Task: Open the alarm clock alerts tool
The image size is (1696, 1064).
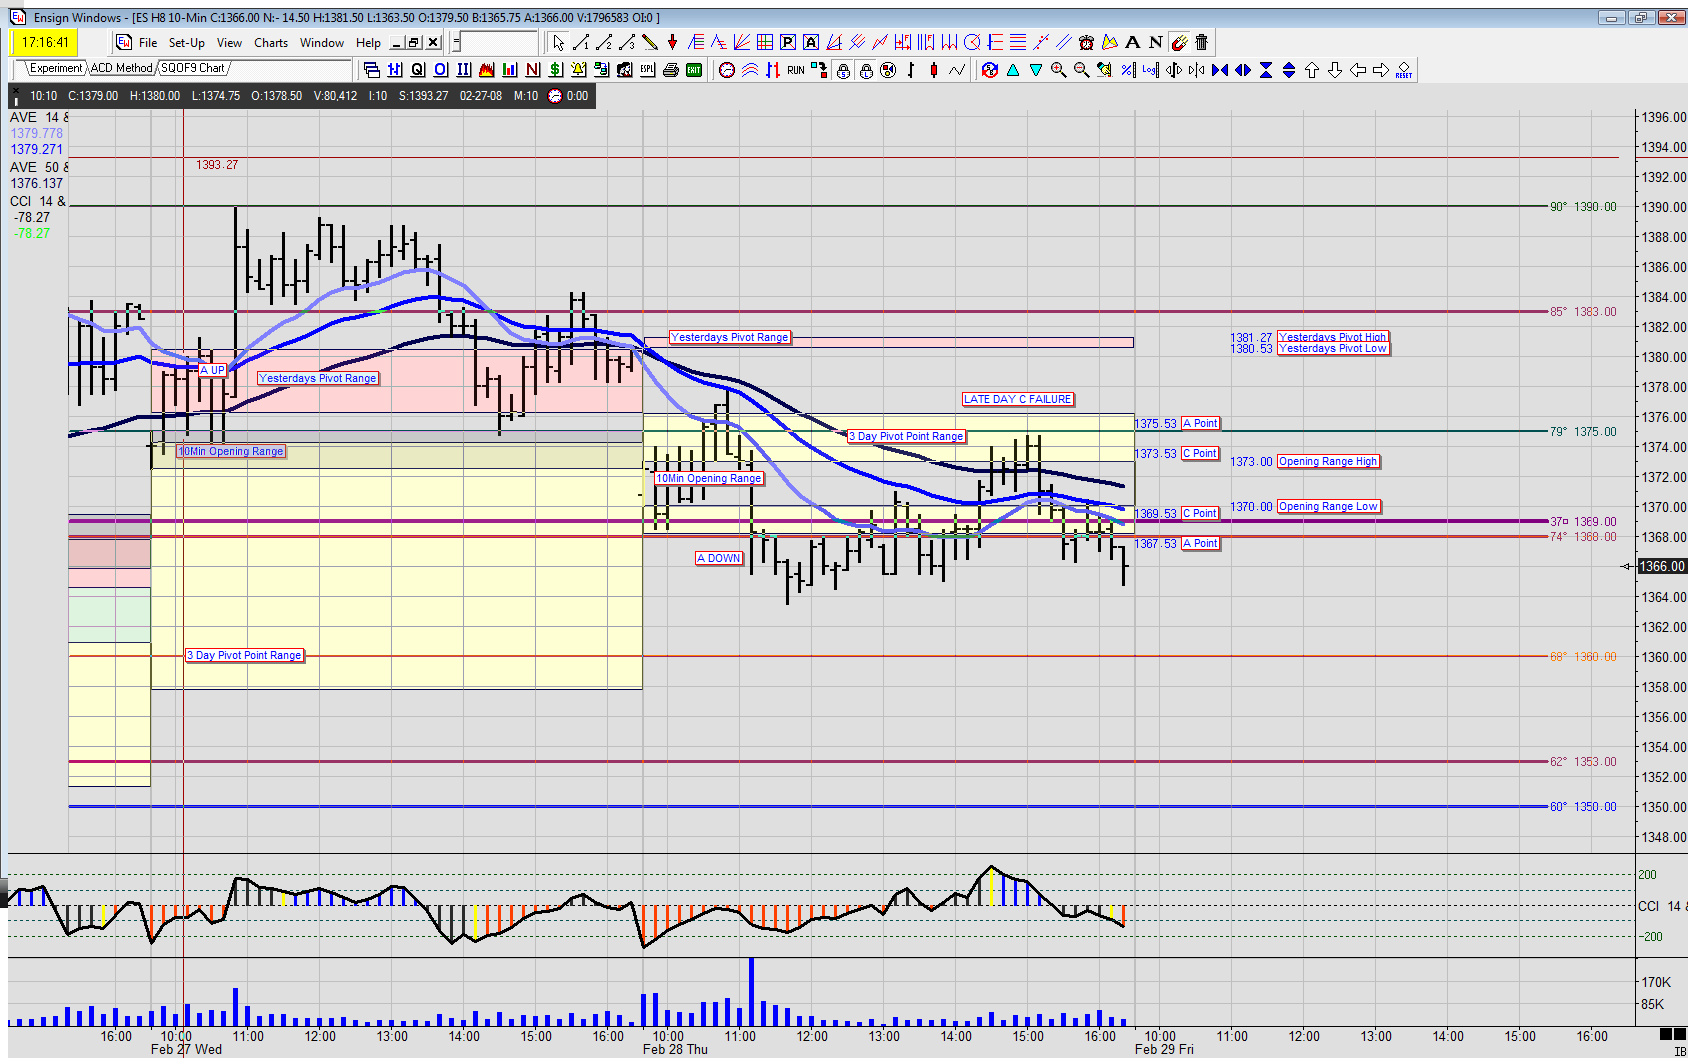Action: [x=1087, y=42]
